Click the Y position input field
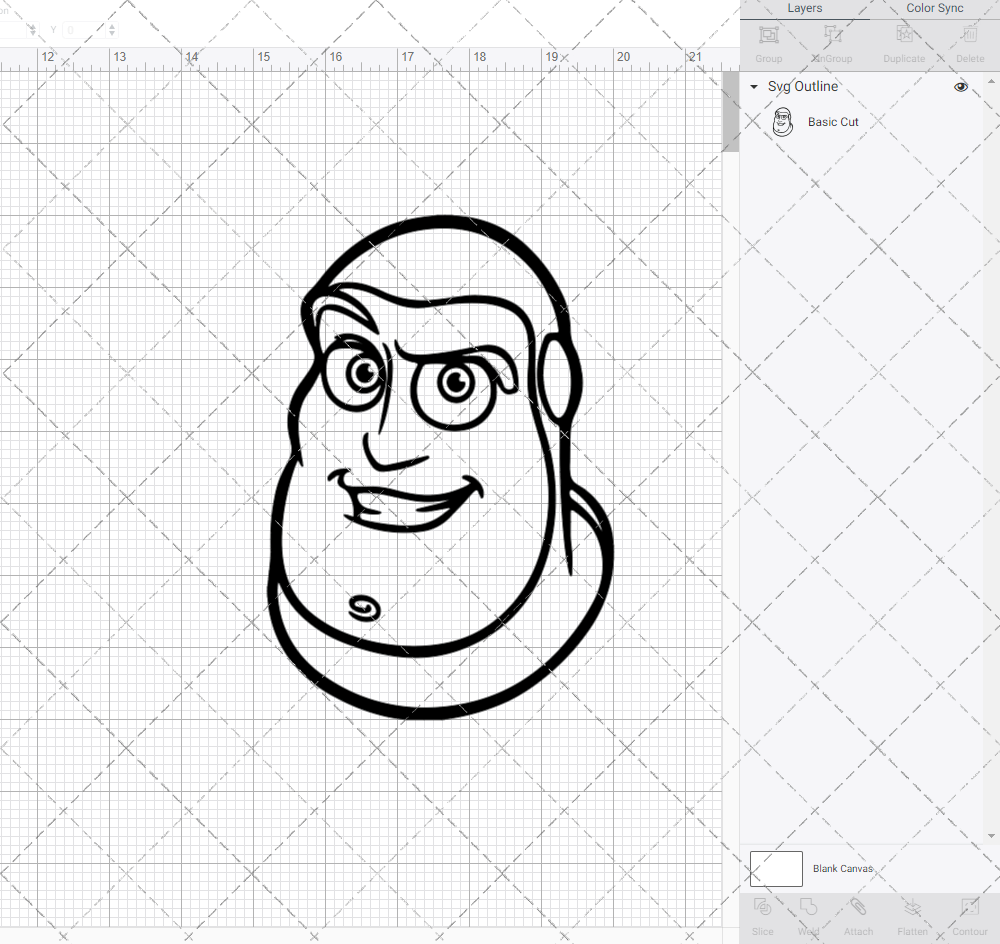This screenshot has height=944, width=1000. 84,30
